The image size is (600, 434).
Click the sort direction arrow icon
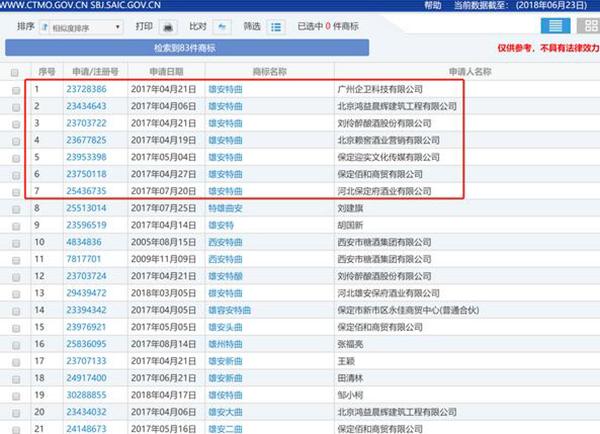[x=45, y=28]
